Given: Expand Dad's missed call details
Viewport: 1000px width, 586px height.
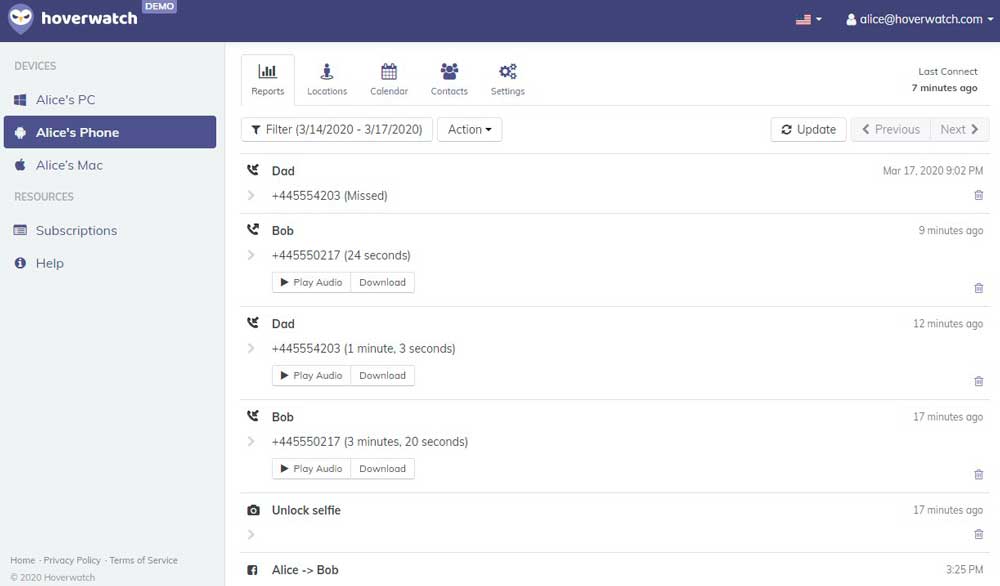Looking at the screenshot, I should tap(251, 196).
